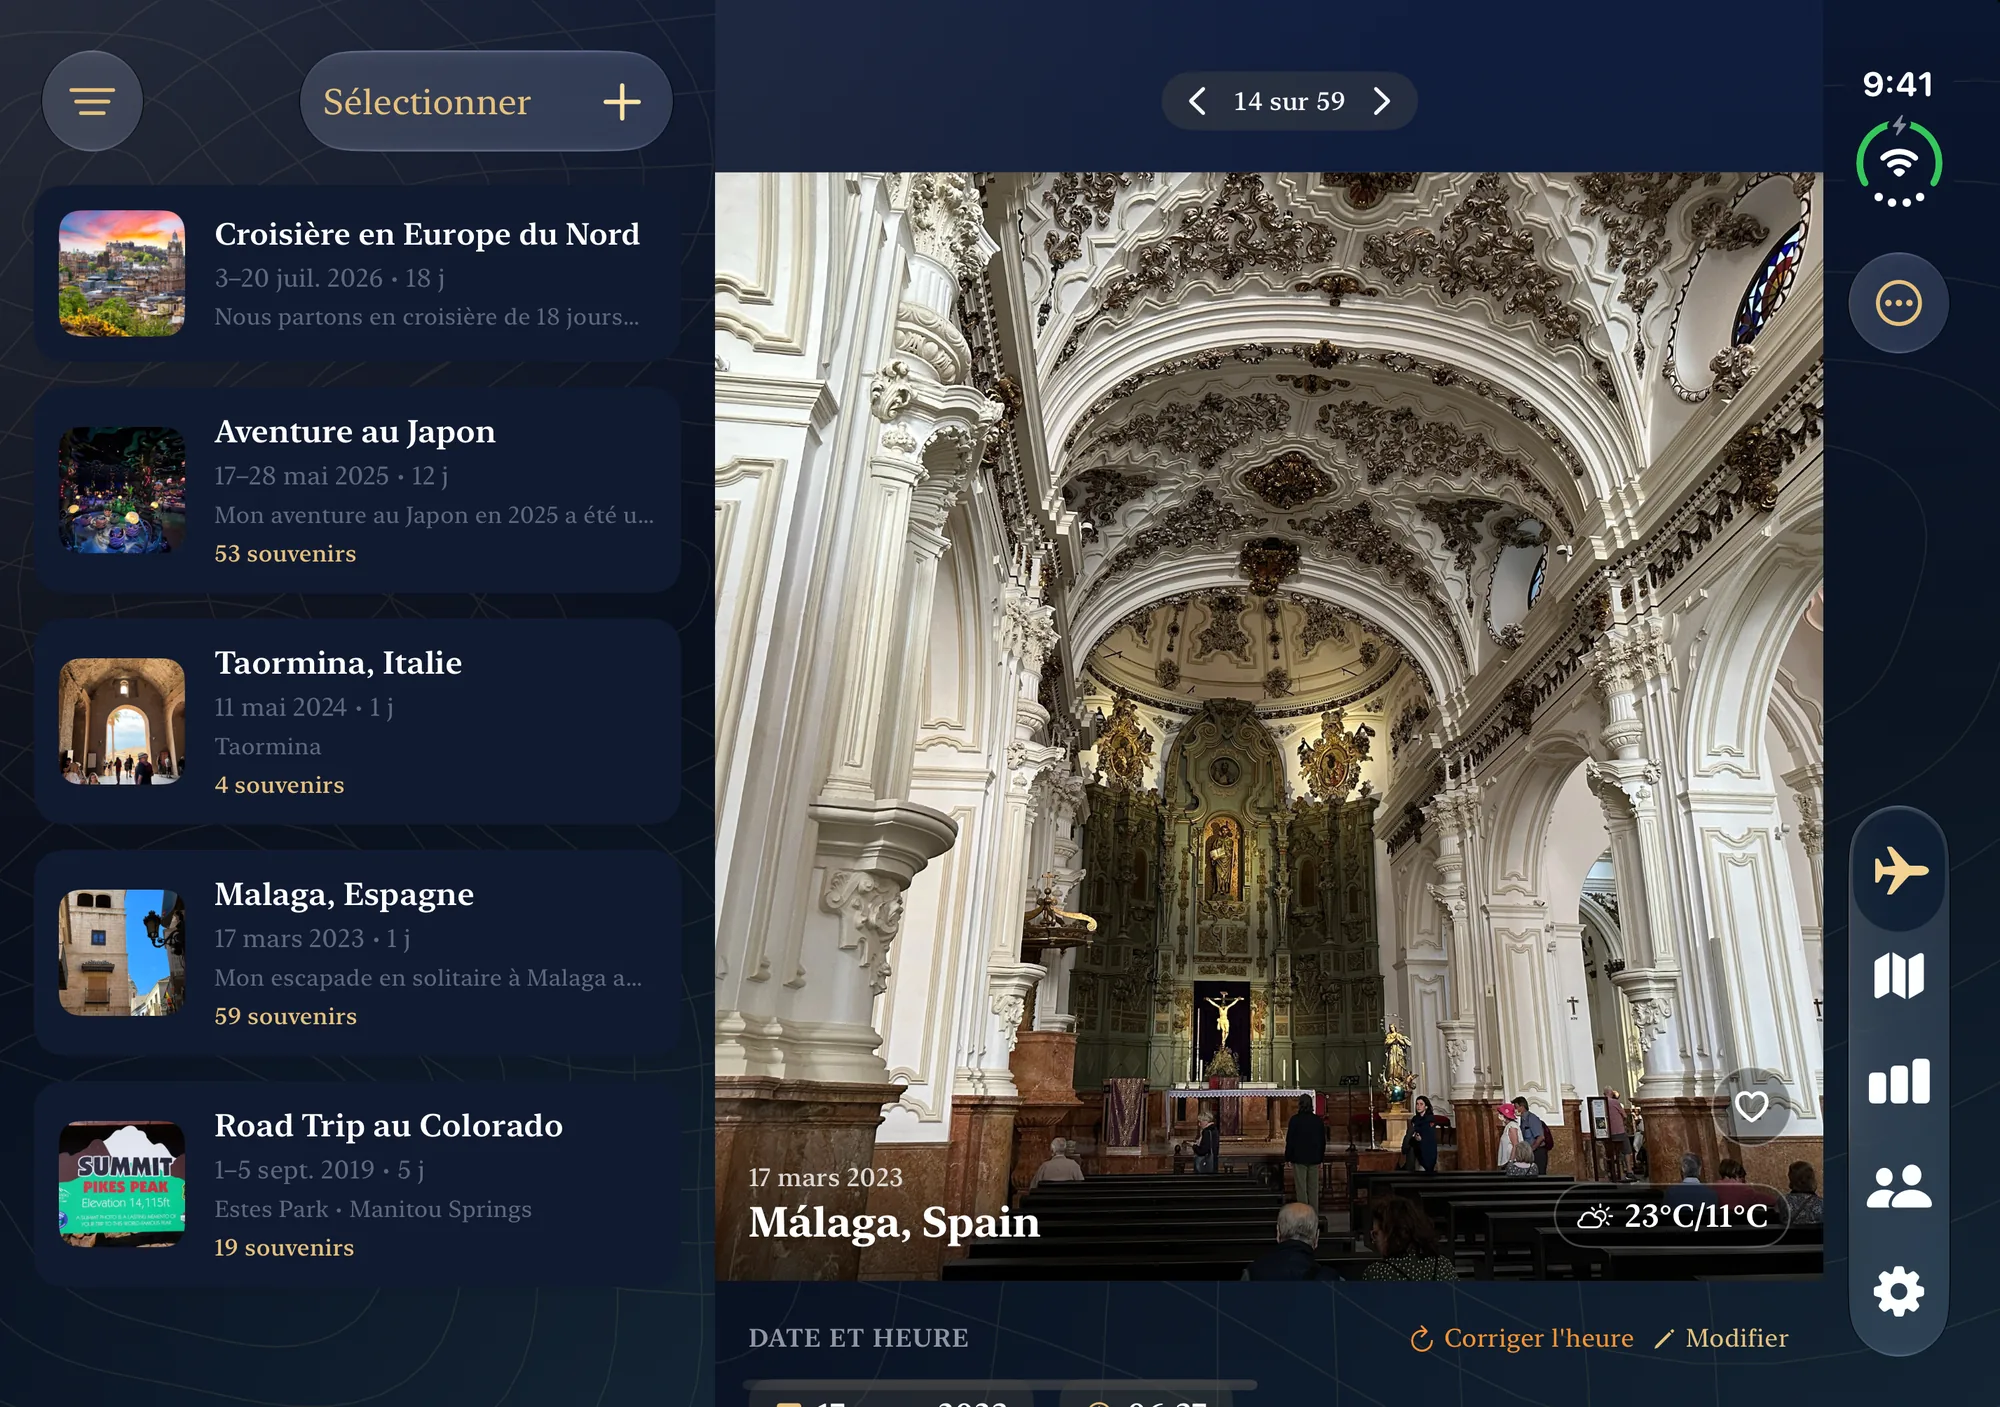
Task: Open settings gear in side rail
Action: click(x=1898, y=1292)
